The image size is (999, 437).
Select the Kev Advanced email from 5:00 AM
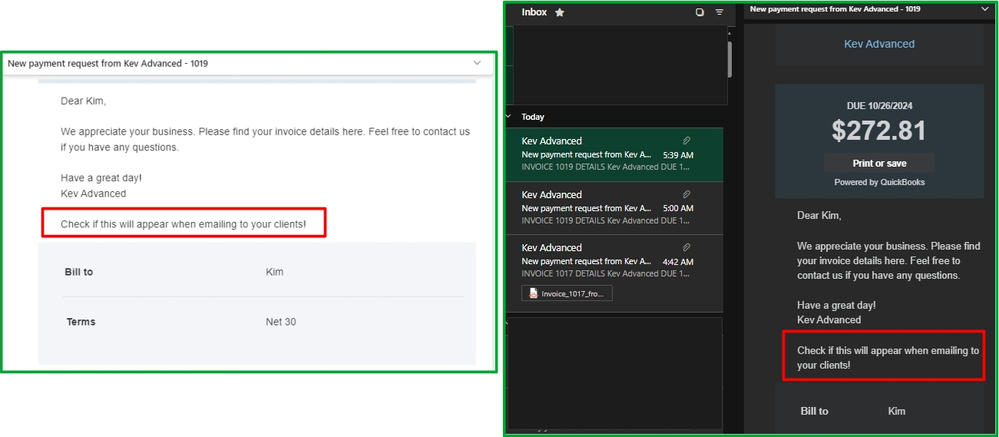[615, 208]
